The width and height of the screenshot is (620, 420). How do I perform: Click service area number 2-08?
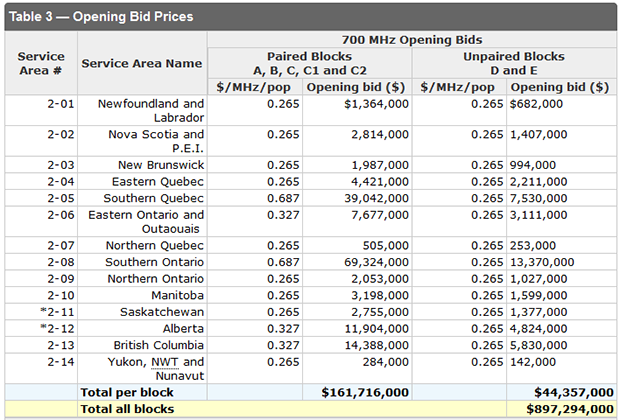point(61,262)
